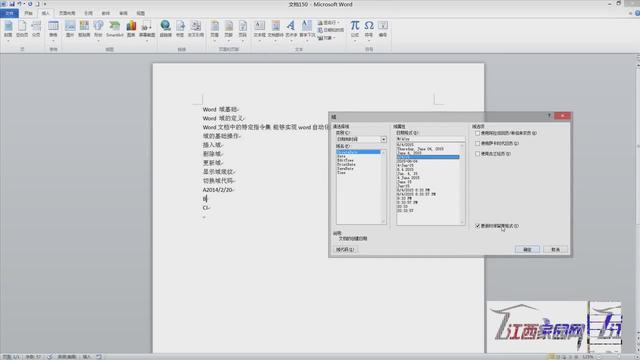640x360 pixels.
Task: Click the date formats list scrollbar
Action: coord(462,184)
